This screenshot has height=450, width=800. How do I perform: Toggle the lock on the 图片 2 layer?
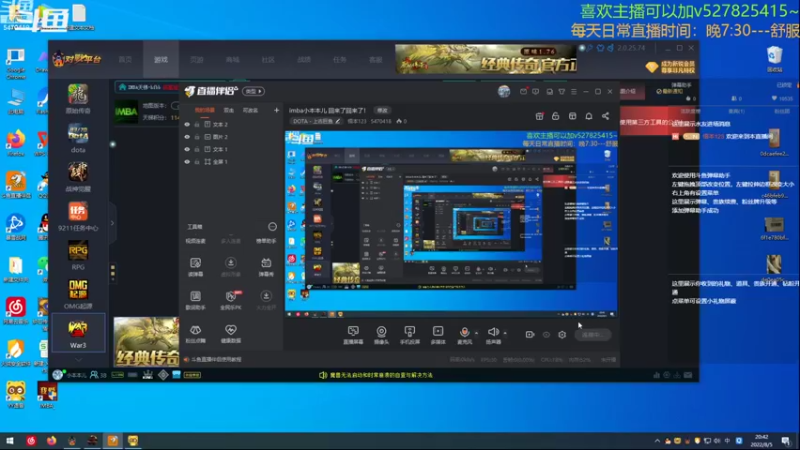click(x=197, y=137)
